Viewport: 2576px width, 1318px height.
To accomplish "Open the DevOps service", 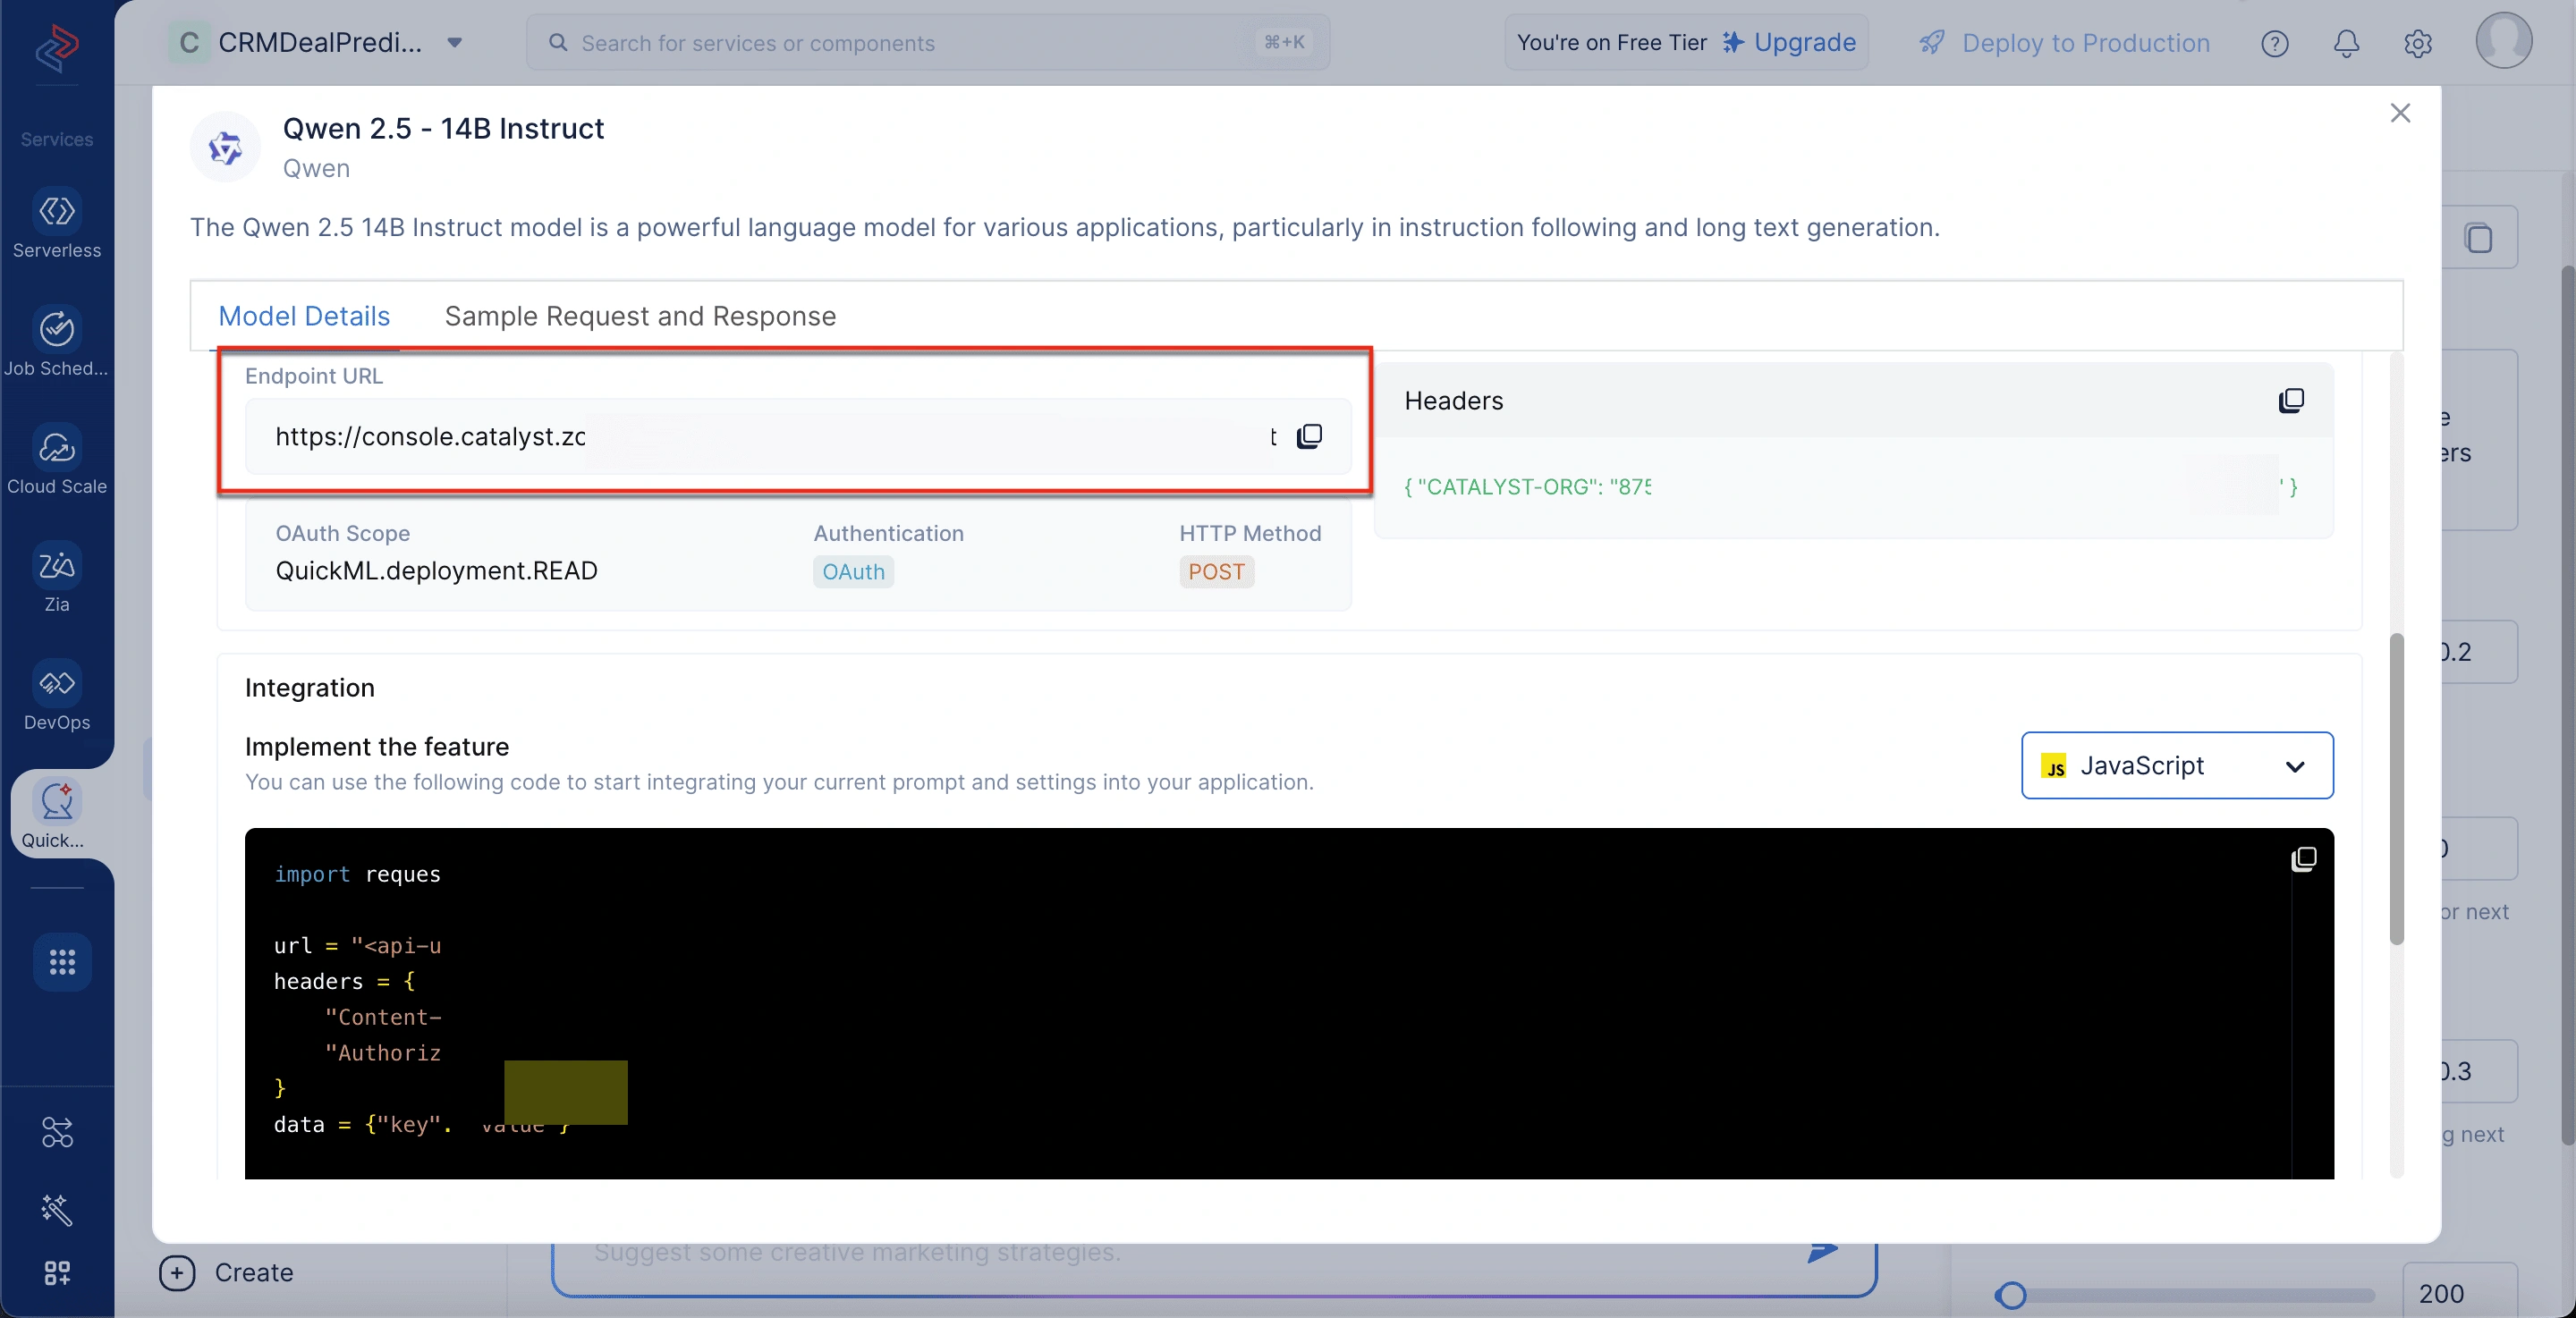I will point(57,696).
